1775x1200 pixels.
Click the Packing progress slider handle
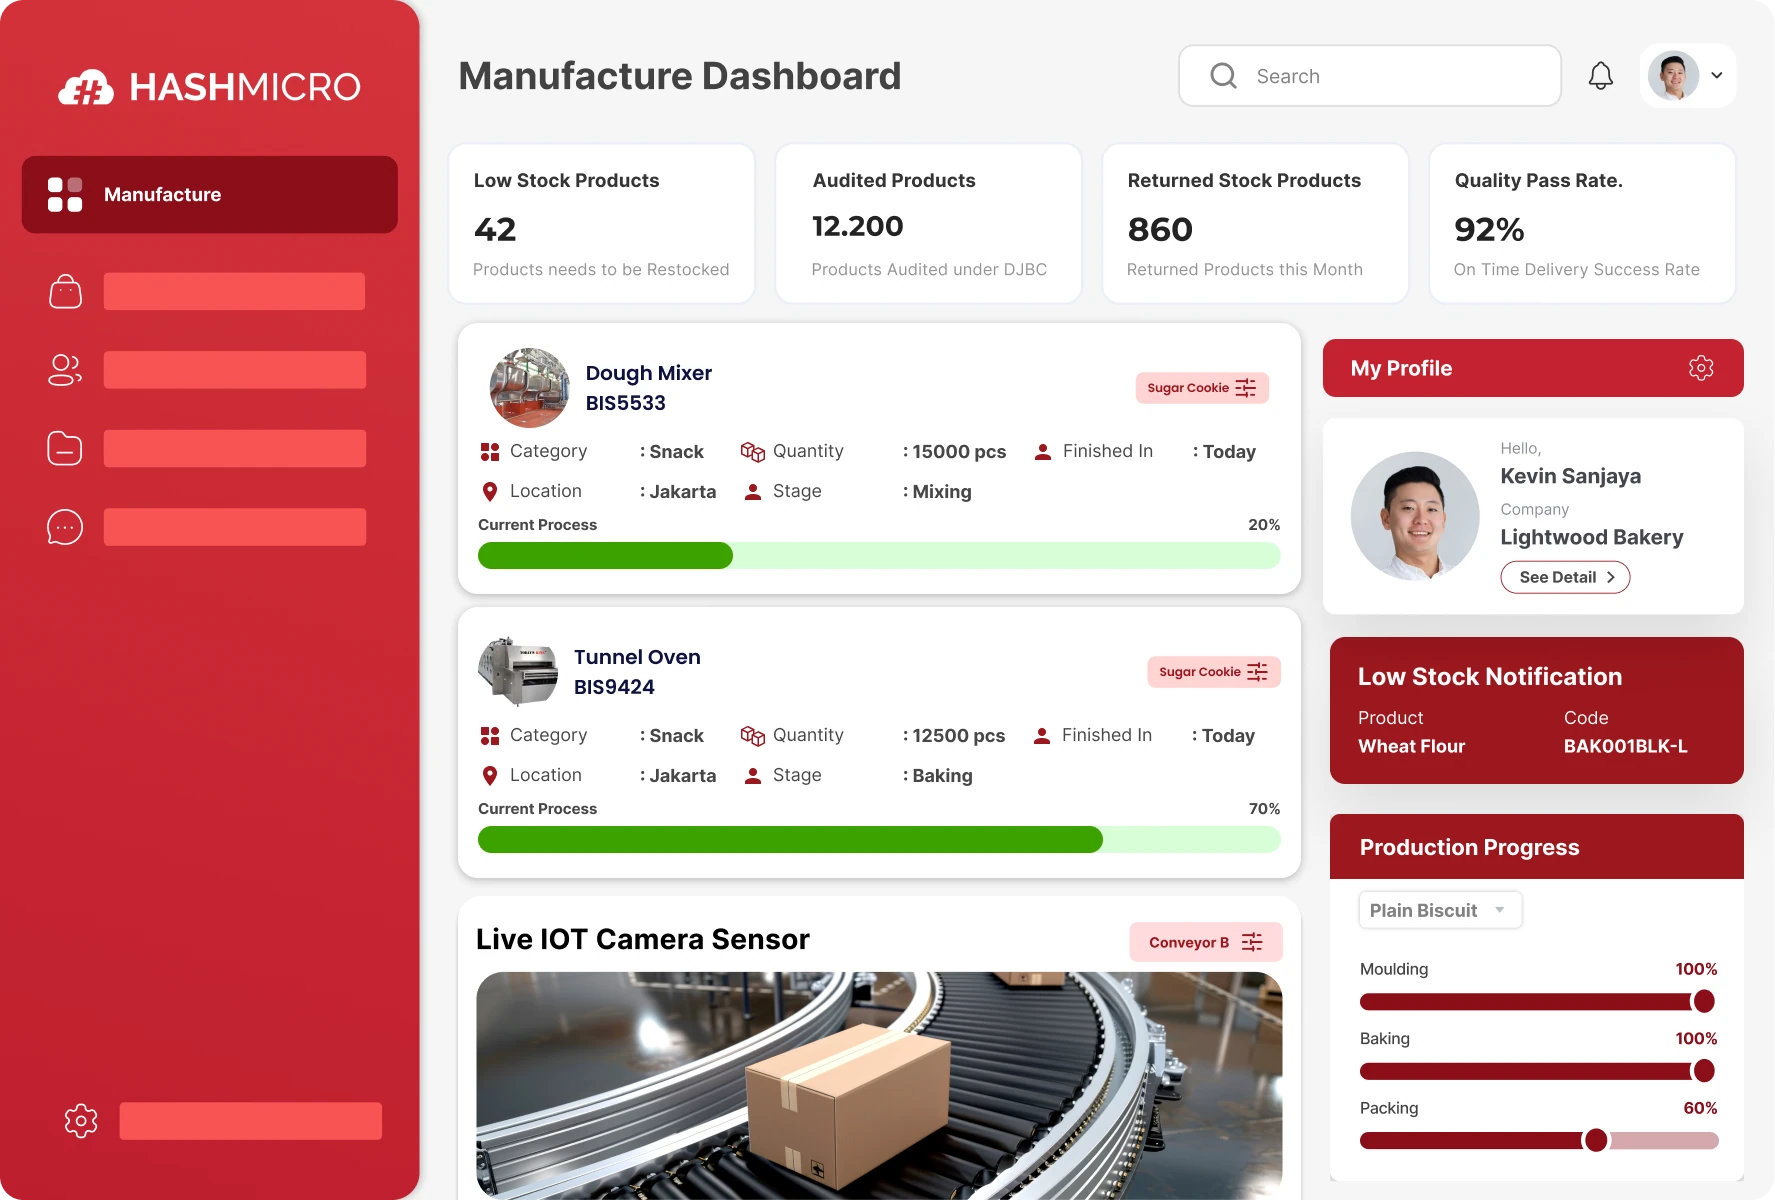[x=1596, y=1140]
